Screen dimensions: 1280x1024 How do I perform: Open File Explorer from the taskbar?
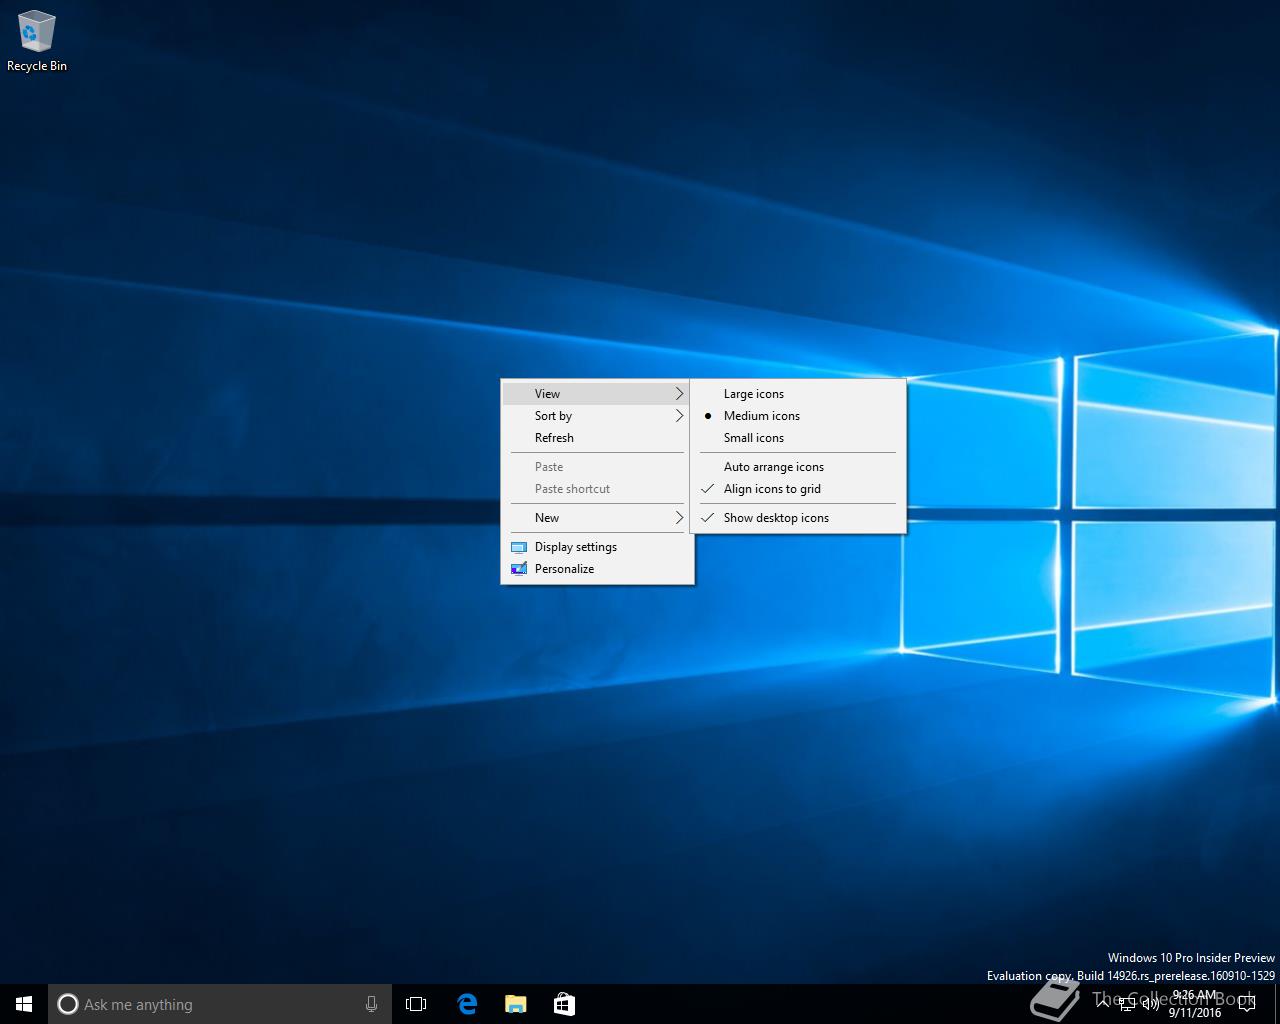tap(515, 1004)
